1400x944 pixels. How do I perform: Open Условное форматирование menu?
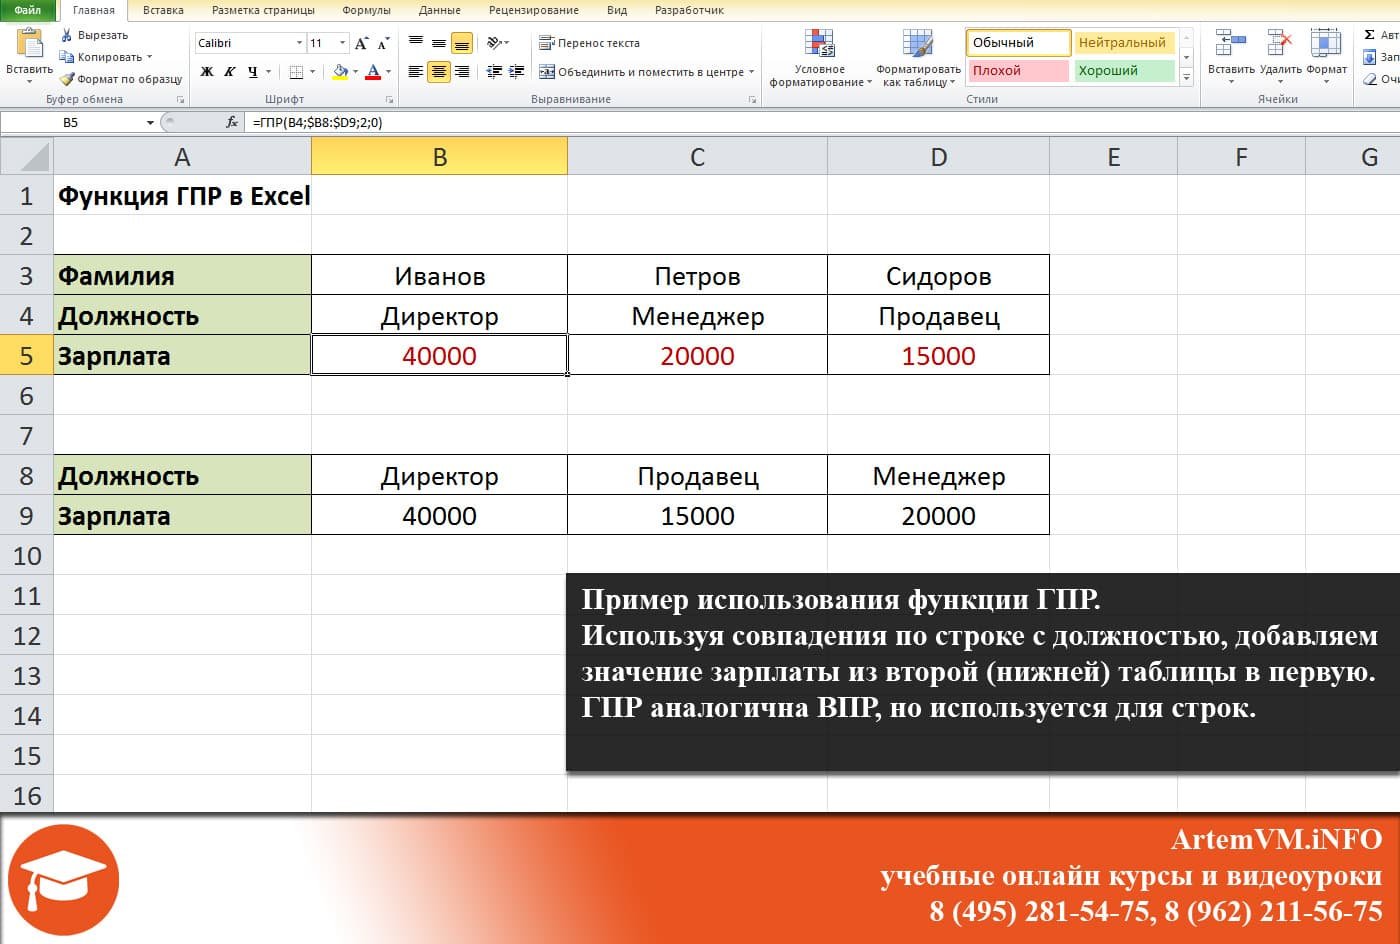point(820,58)
